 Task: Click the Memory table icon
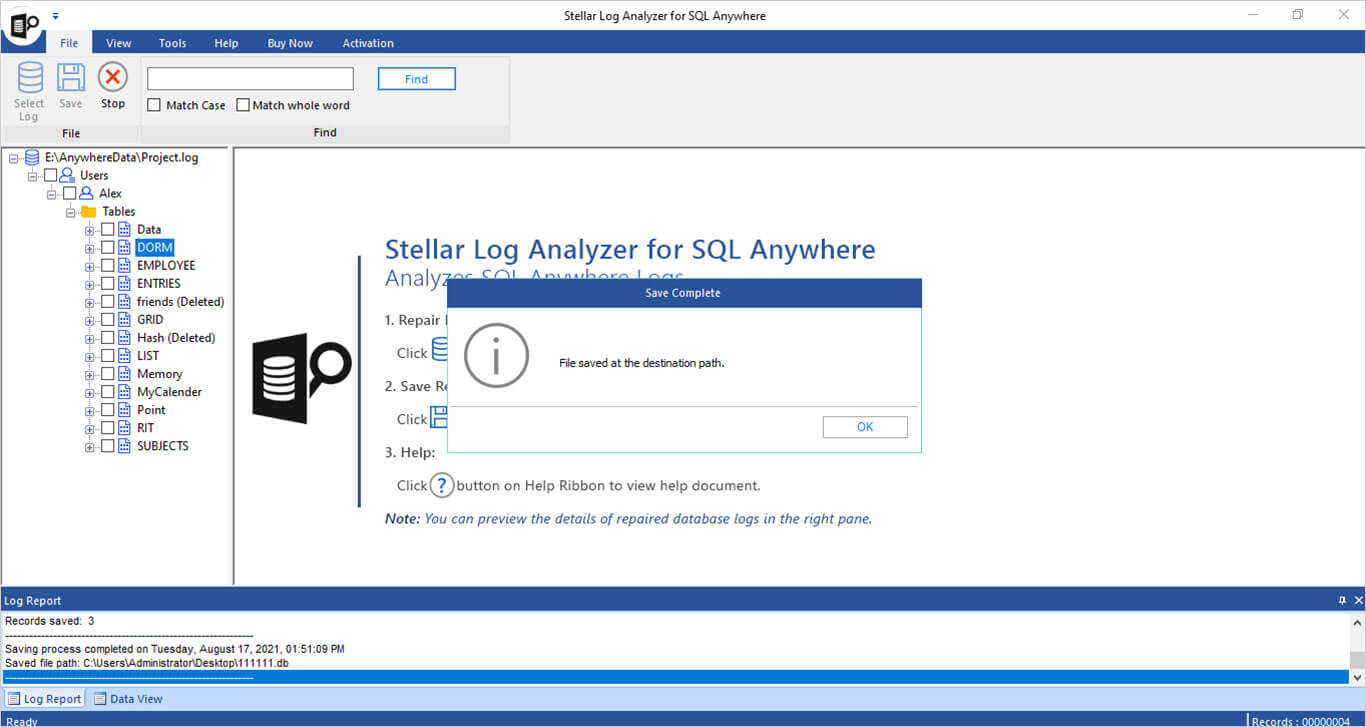[124, 373]
